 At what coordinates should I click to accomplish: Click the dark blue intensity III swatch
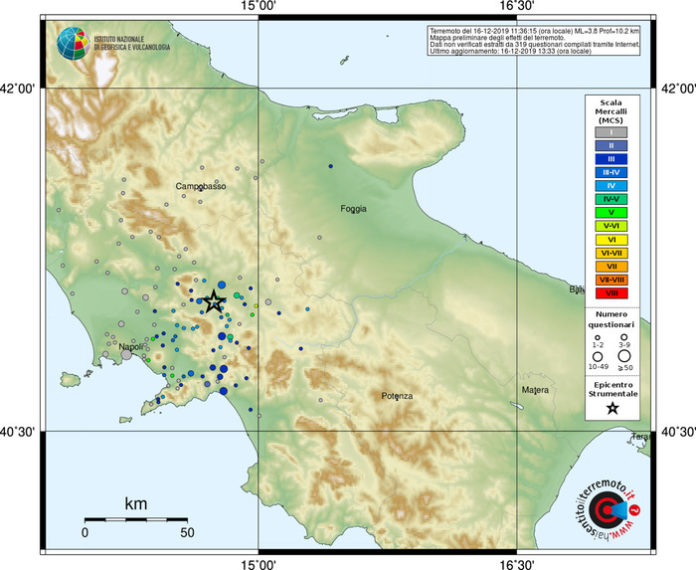pos(611,159)
